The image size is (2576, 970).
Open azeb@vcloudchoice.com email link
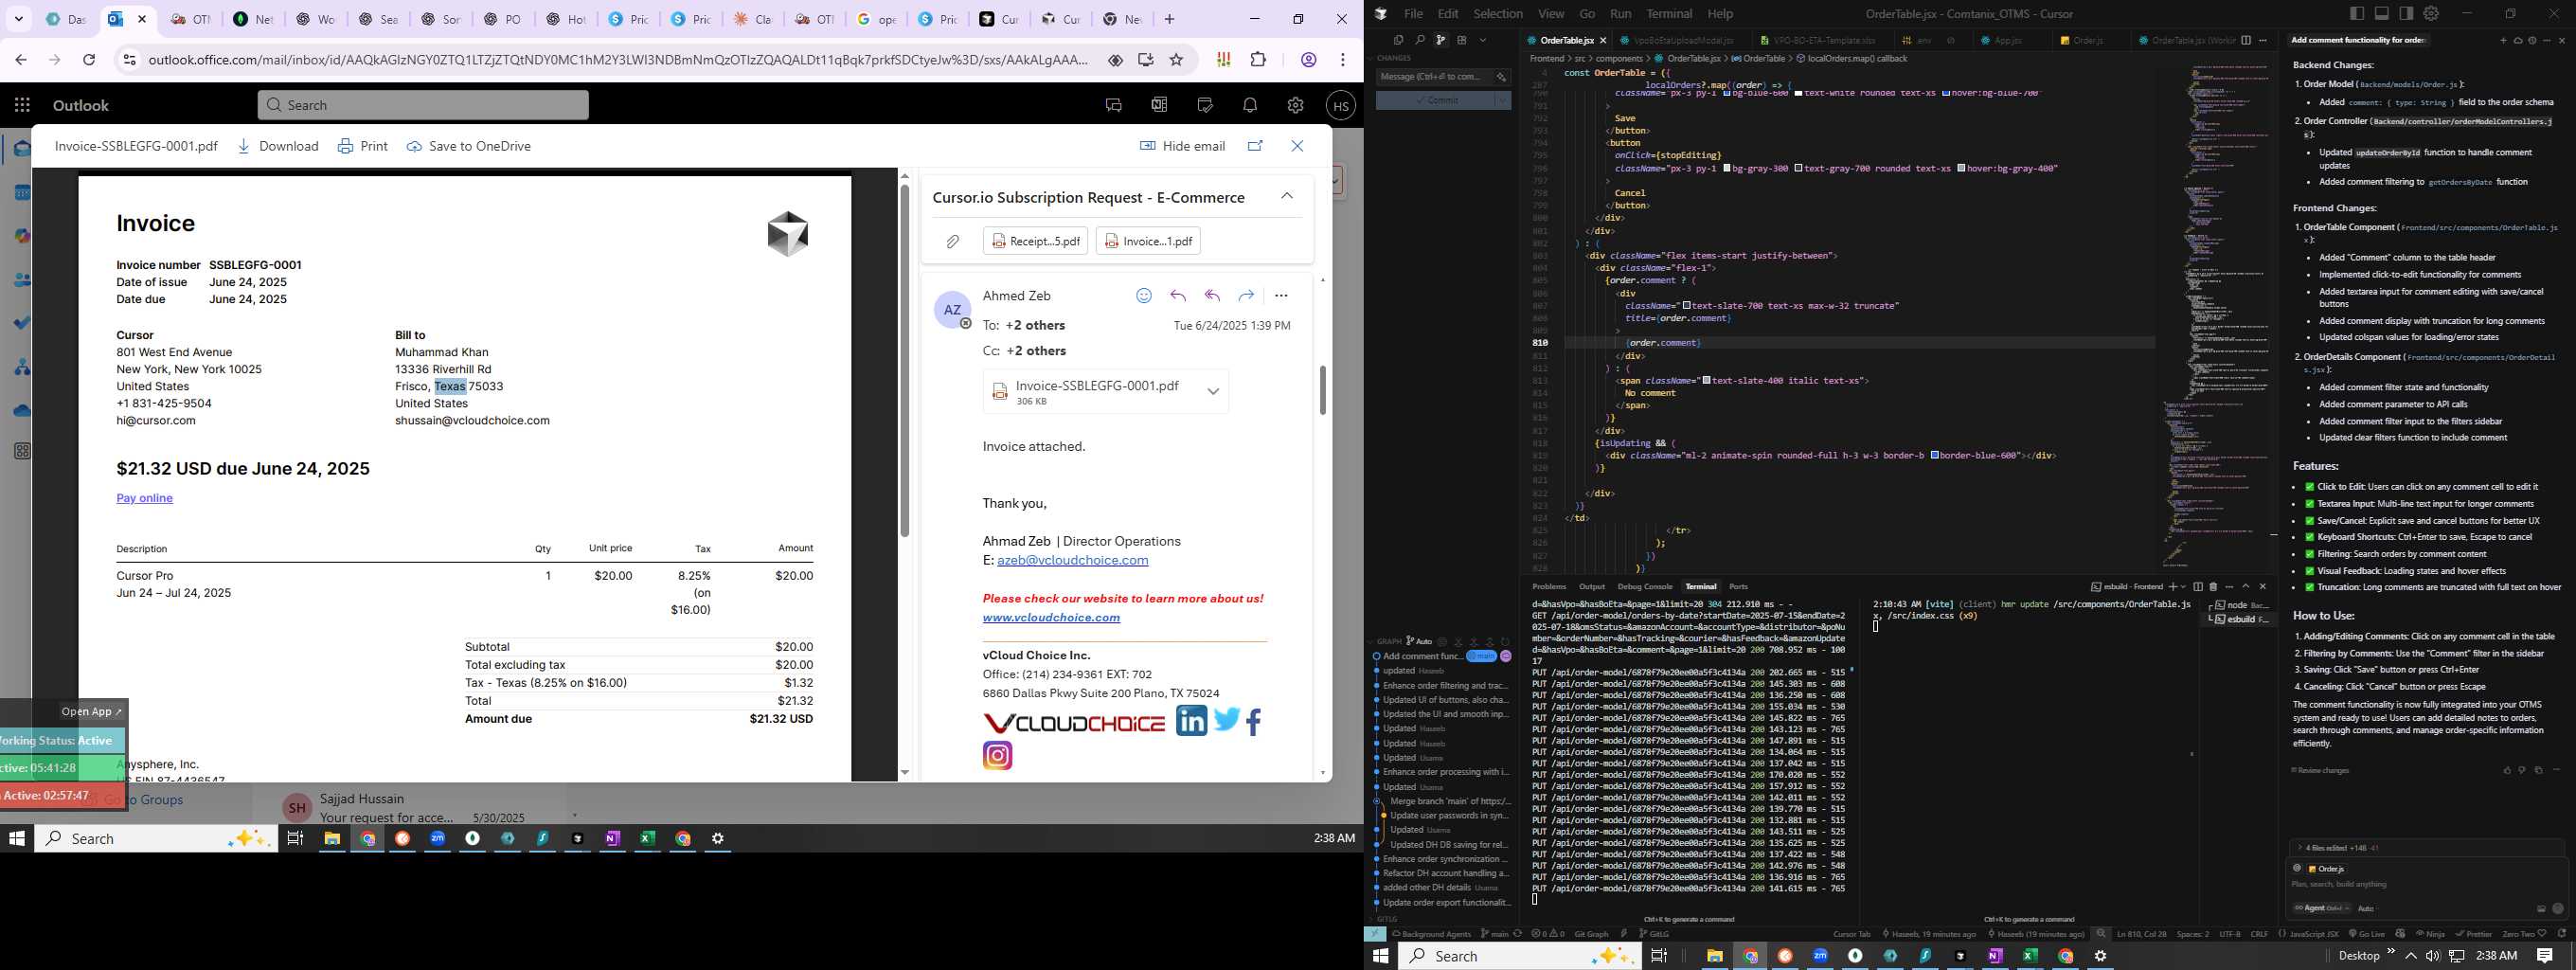click(x=1072, y=560)
